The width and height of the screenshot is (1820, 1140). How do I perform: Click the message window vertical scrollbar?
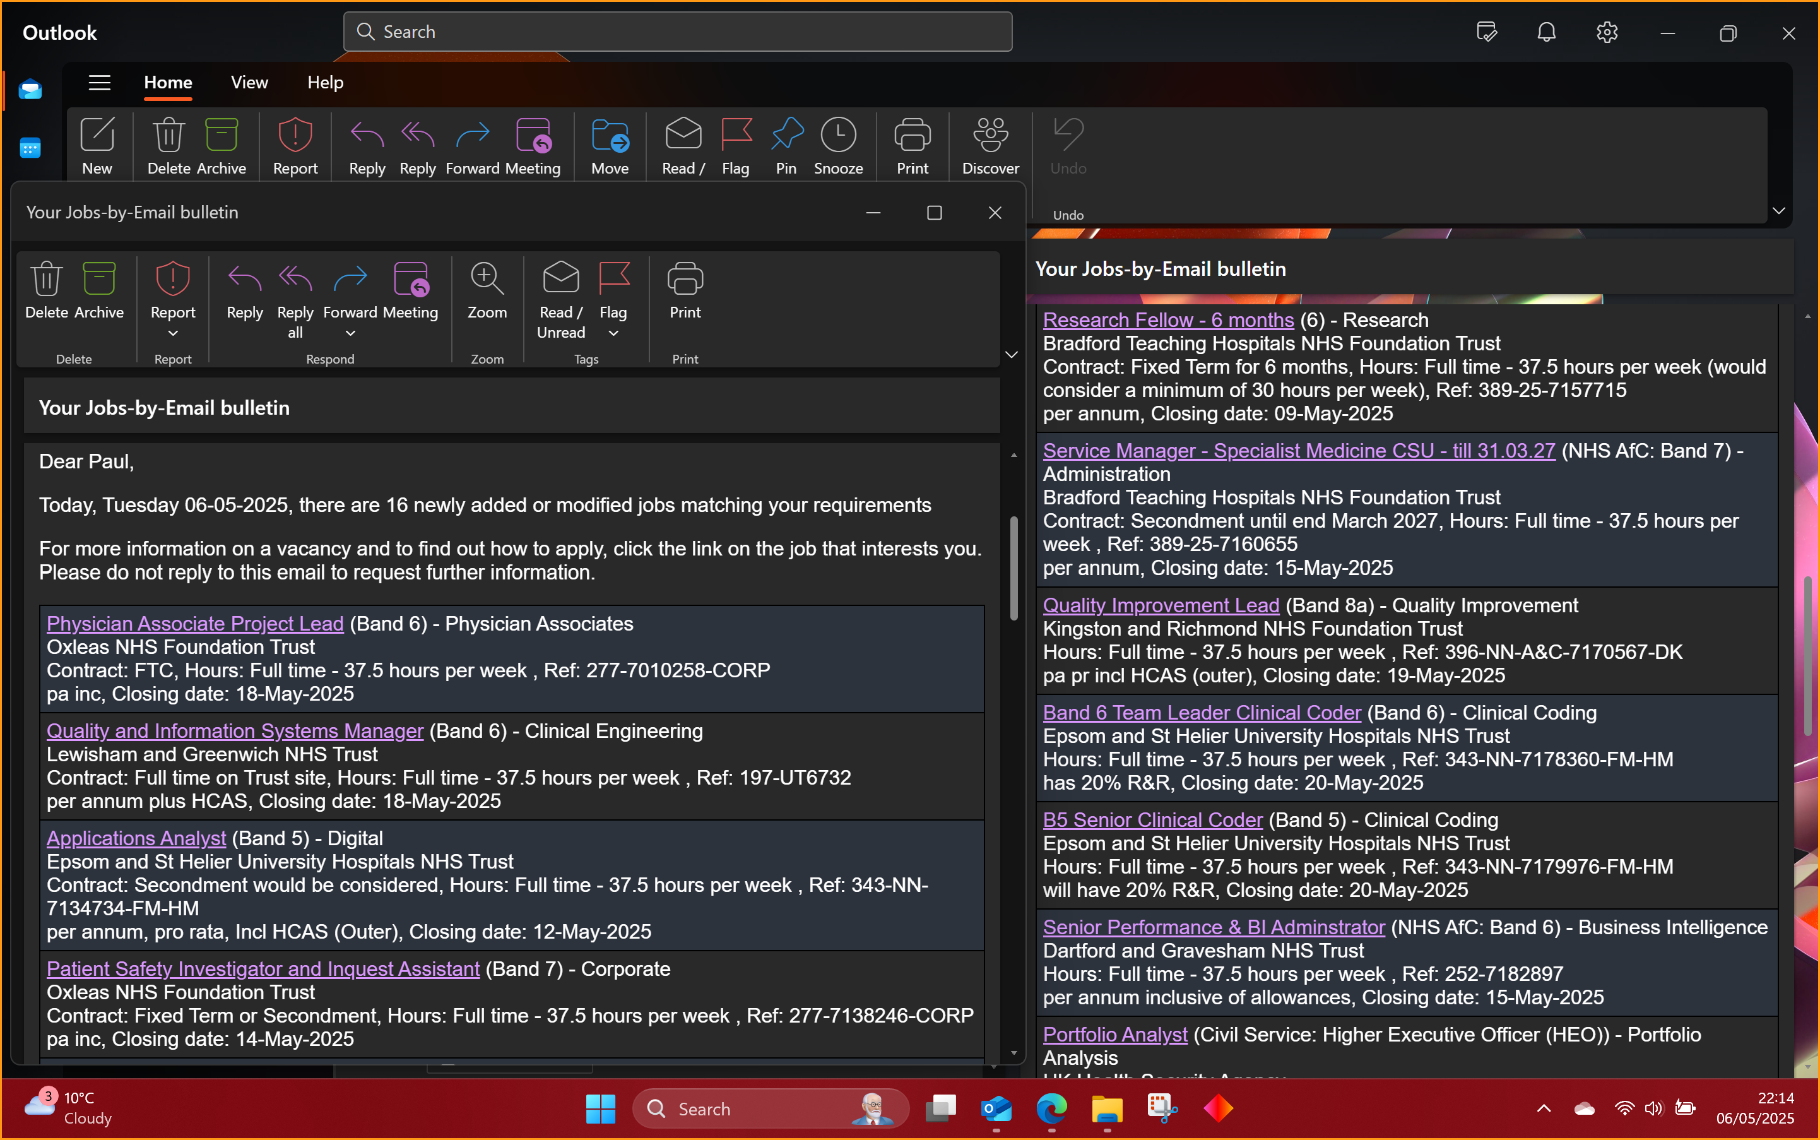click(1013, 568)
